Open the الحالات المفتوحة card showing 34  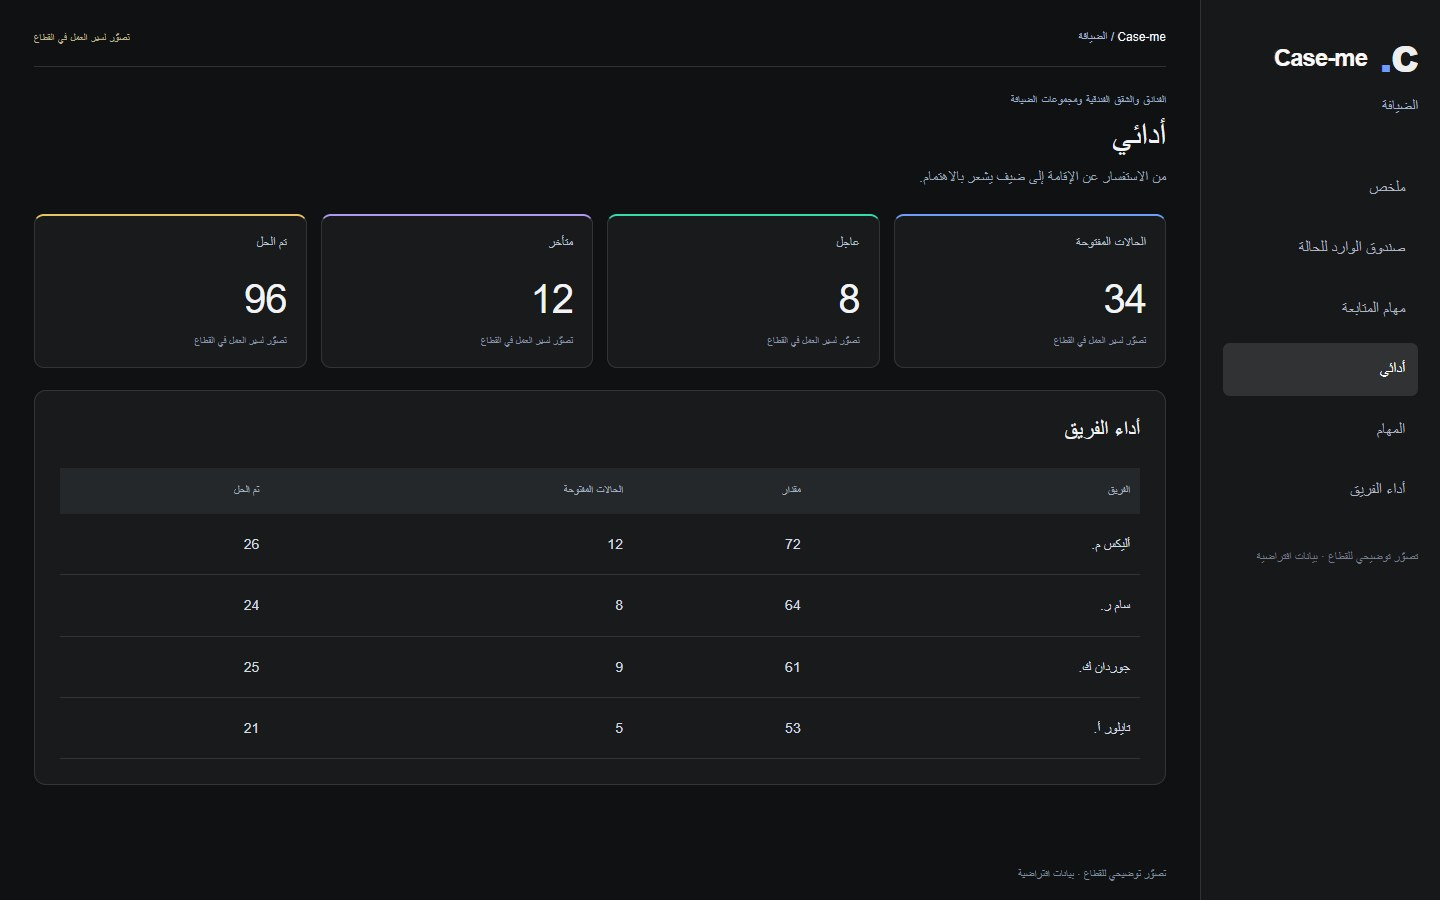(1029, 291)
